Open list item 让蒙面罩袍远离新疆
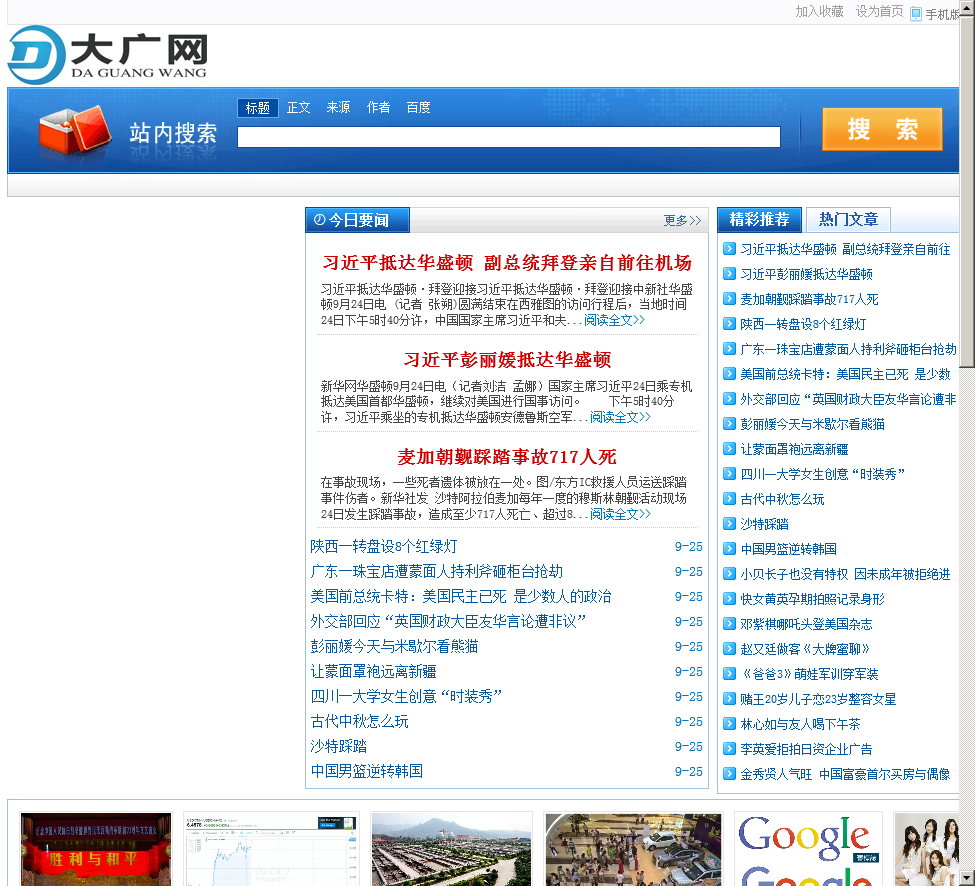This screenshot has width=975, height=886. pyautogui.click(x=373, y=671)
